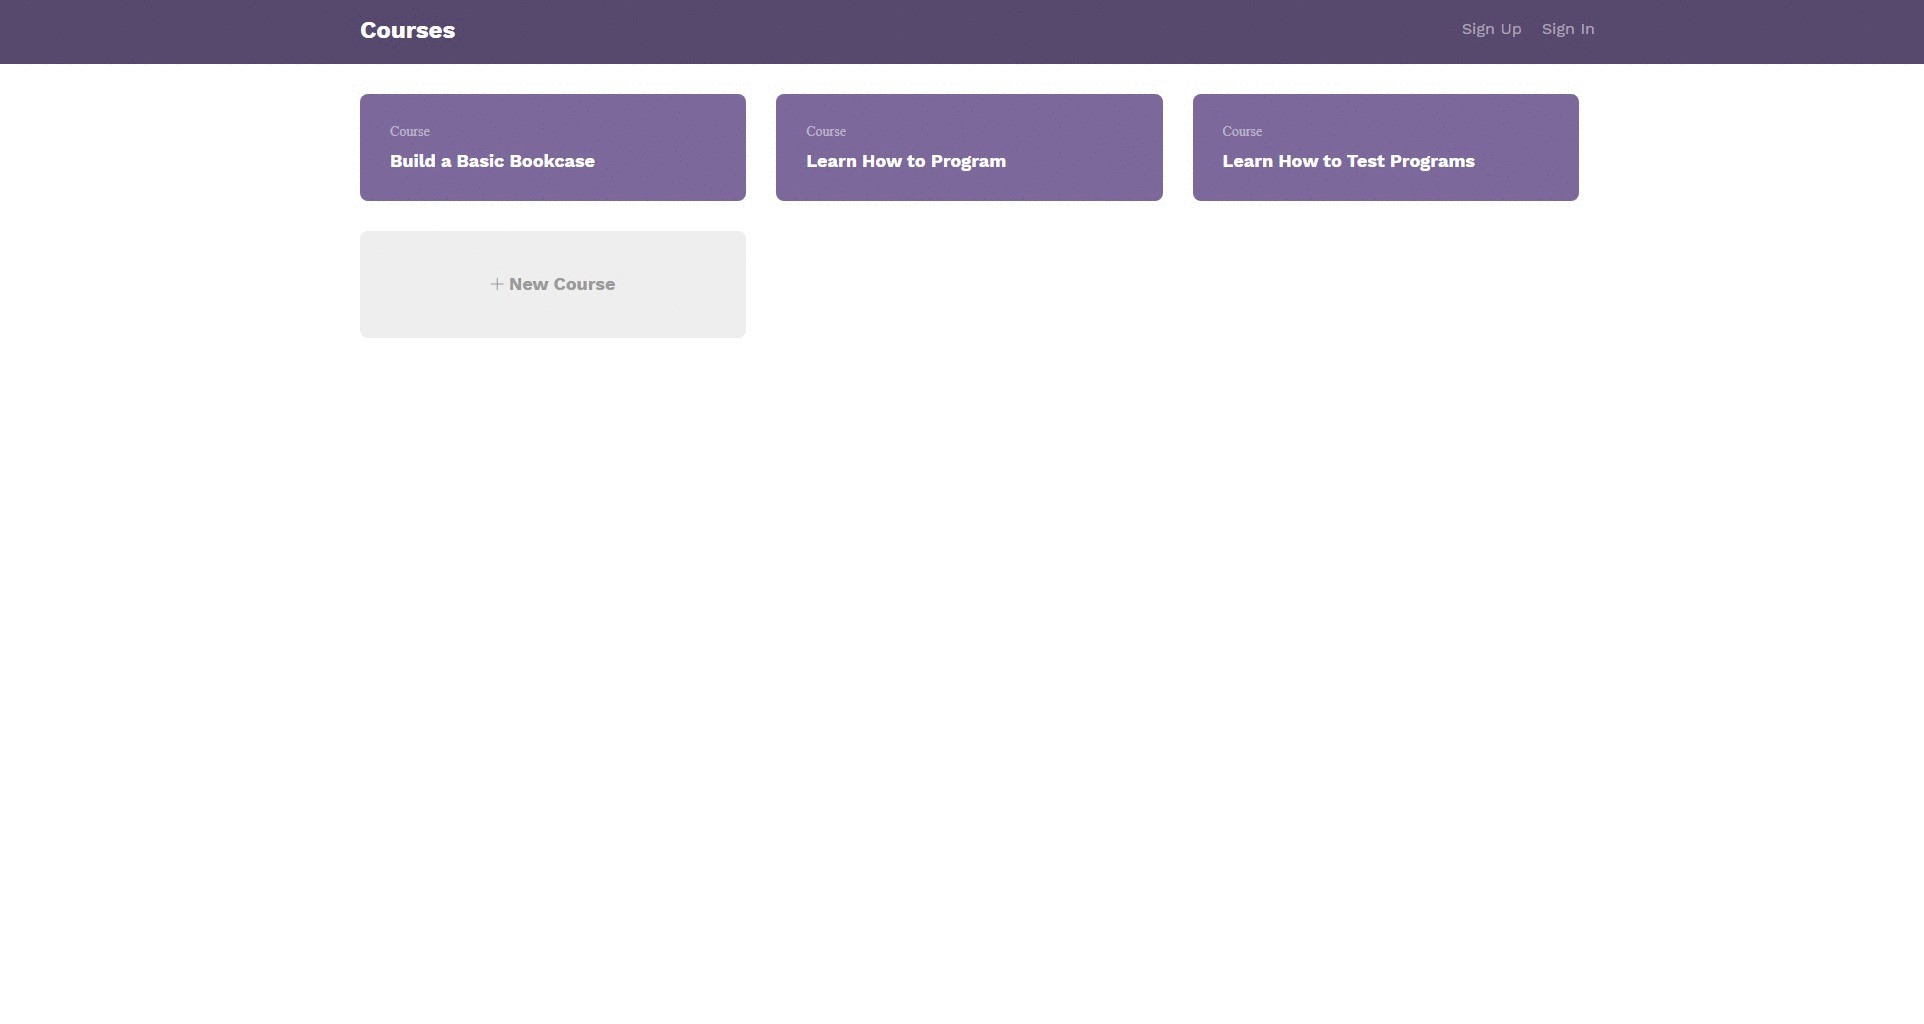Click the word "Up" in Sign Up
The width and height of the screenshot is (1924, 1024).
point(1509,29)
